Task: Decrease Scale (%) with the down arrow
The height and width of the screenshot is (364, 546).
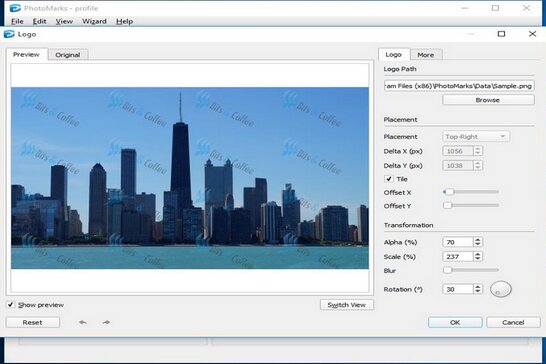Action: pyautogui.click(x=478, y=259)
